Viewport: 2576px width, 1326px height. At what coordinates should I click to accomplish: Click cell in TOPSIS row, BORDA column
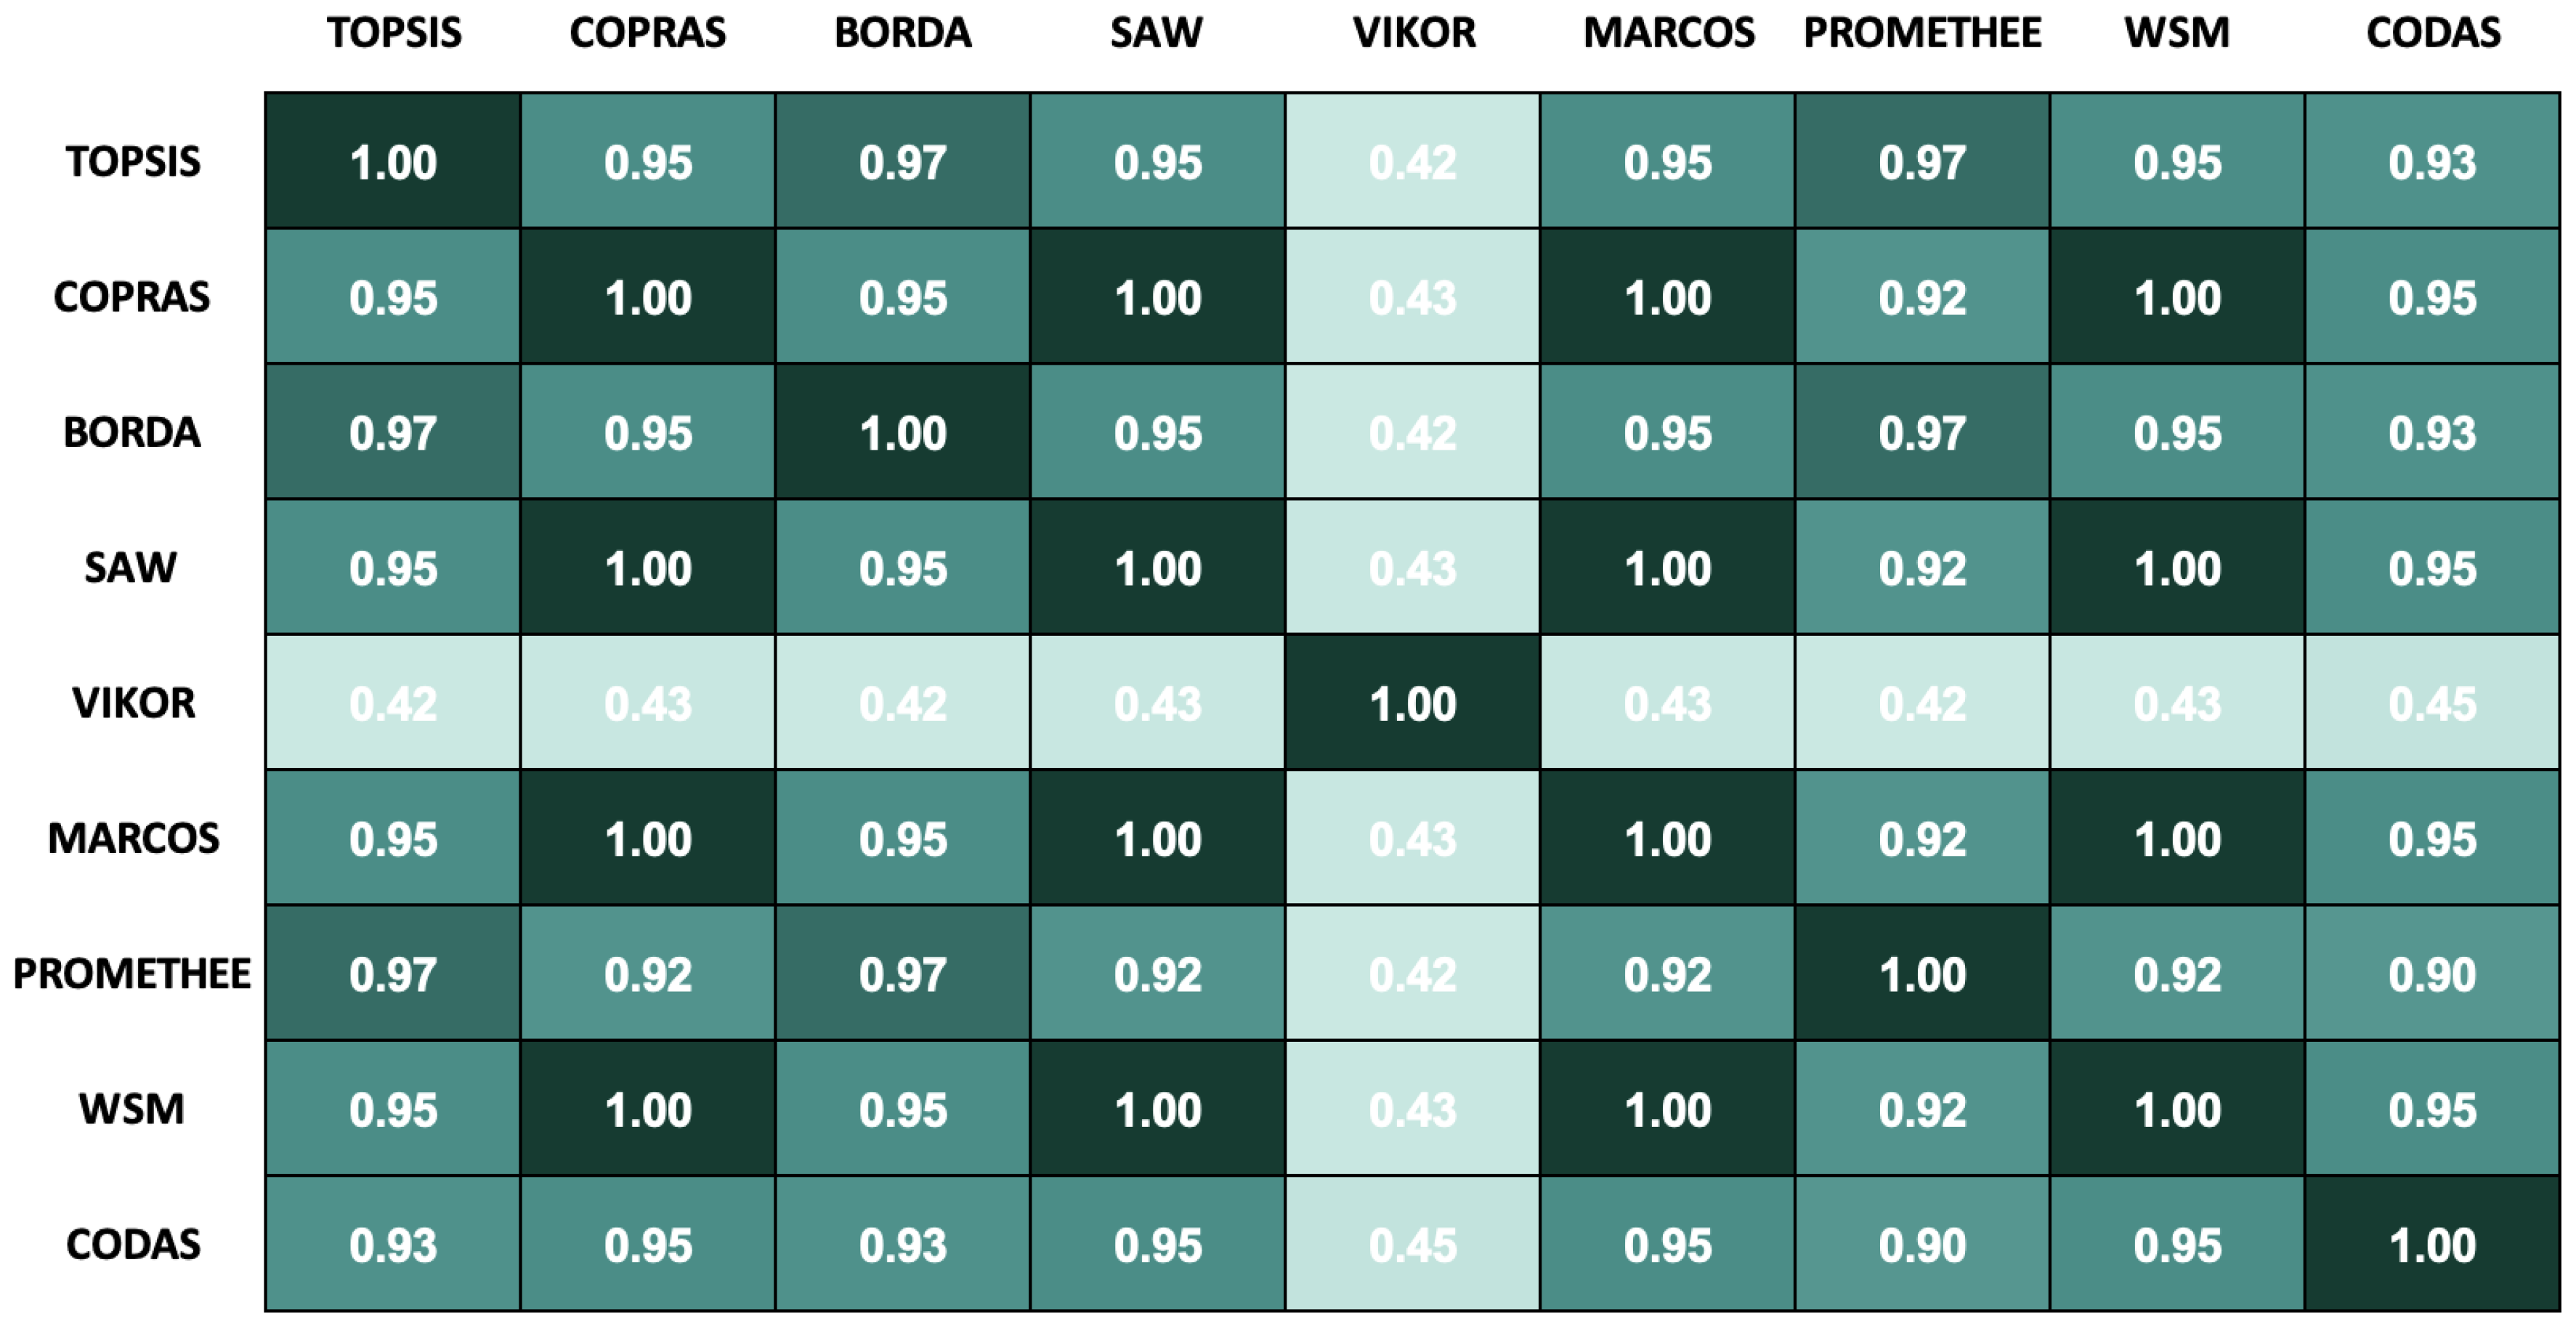[x=902, y=162]
